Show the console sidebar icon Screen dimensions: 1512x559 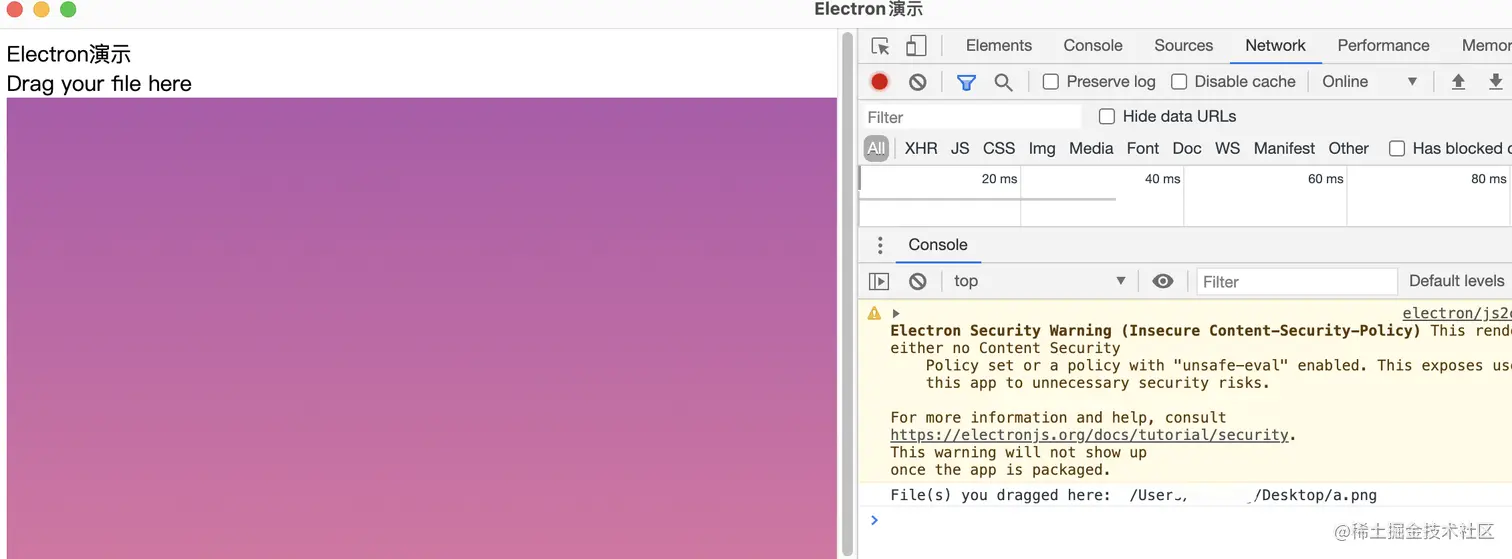(x=879, y=282)
